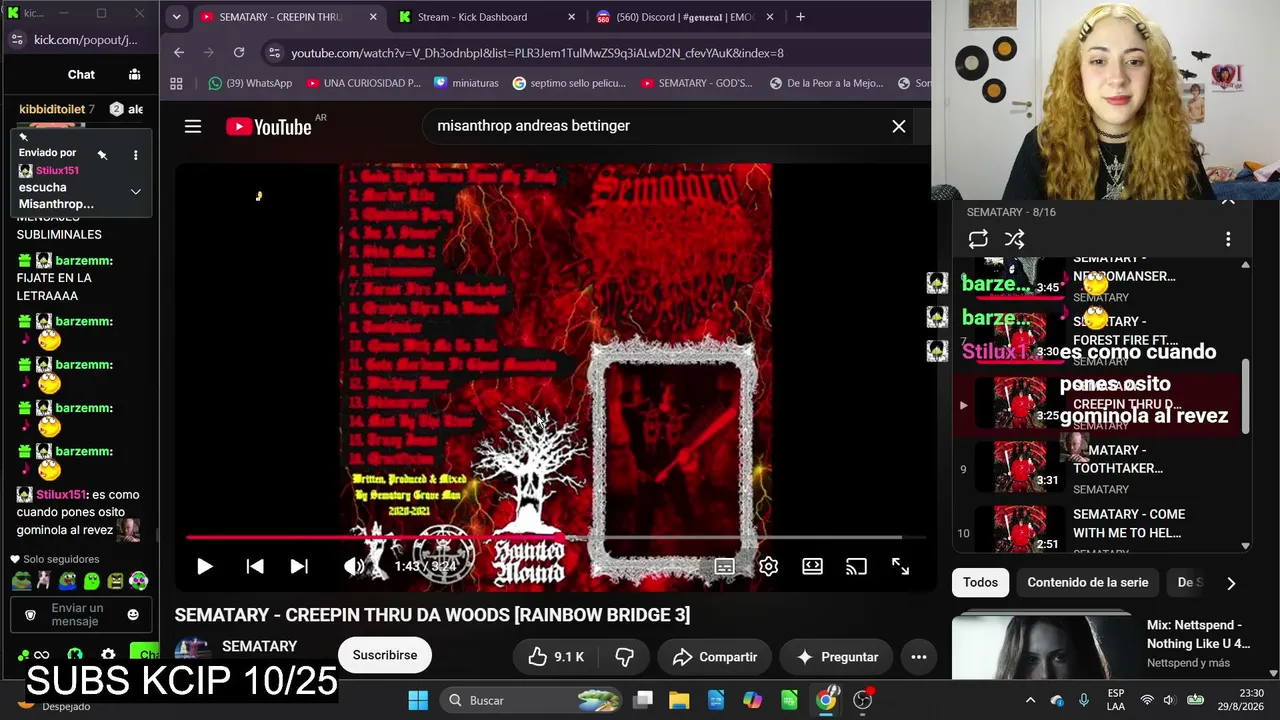
Task: Open OBS Studio from the taskbar
Action: (x=863, y=700)
